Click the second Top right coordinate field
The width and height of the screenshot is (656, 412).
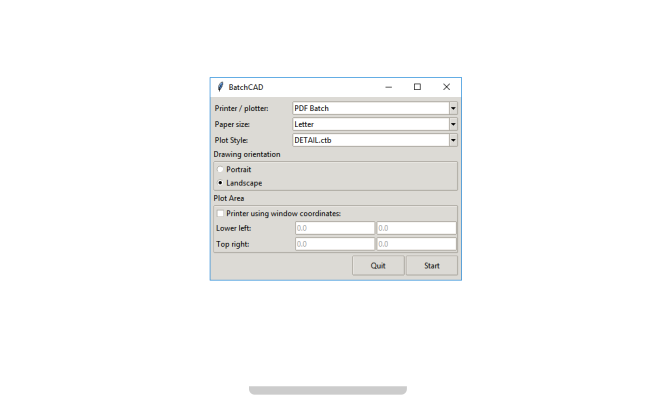416,244
